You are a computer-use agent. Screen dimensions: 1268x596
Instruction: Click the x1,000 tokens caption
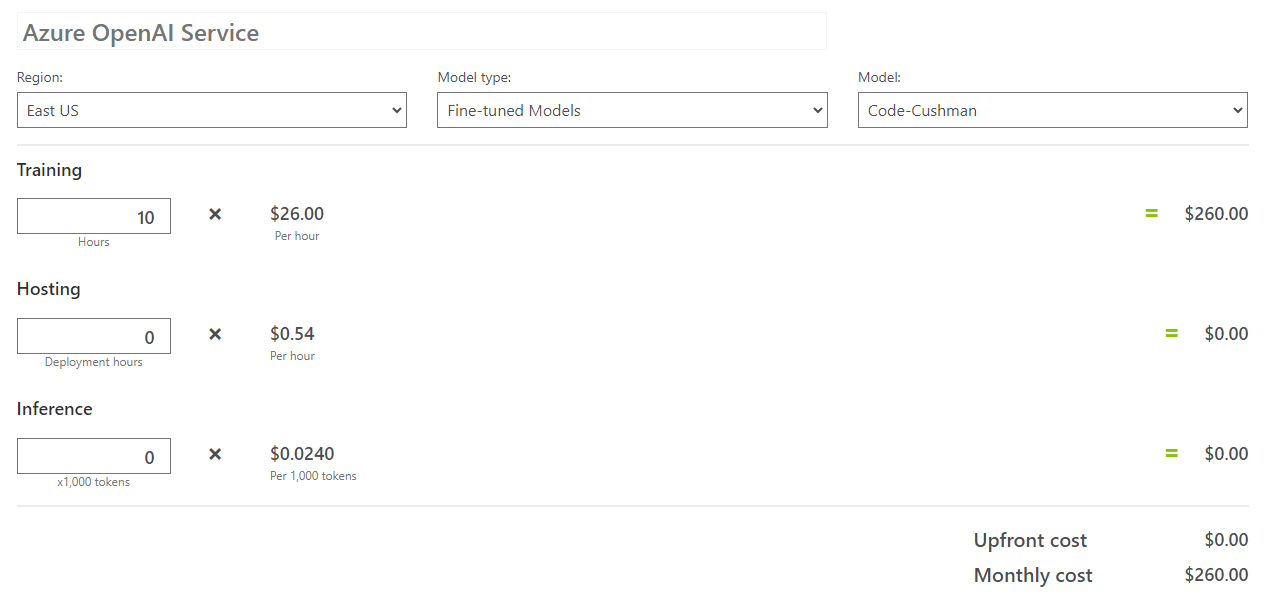point(94,482)
